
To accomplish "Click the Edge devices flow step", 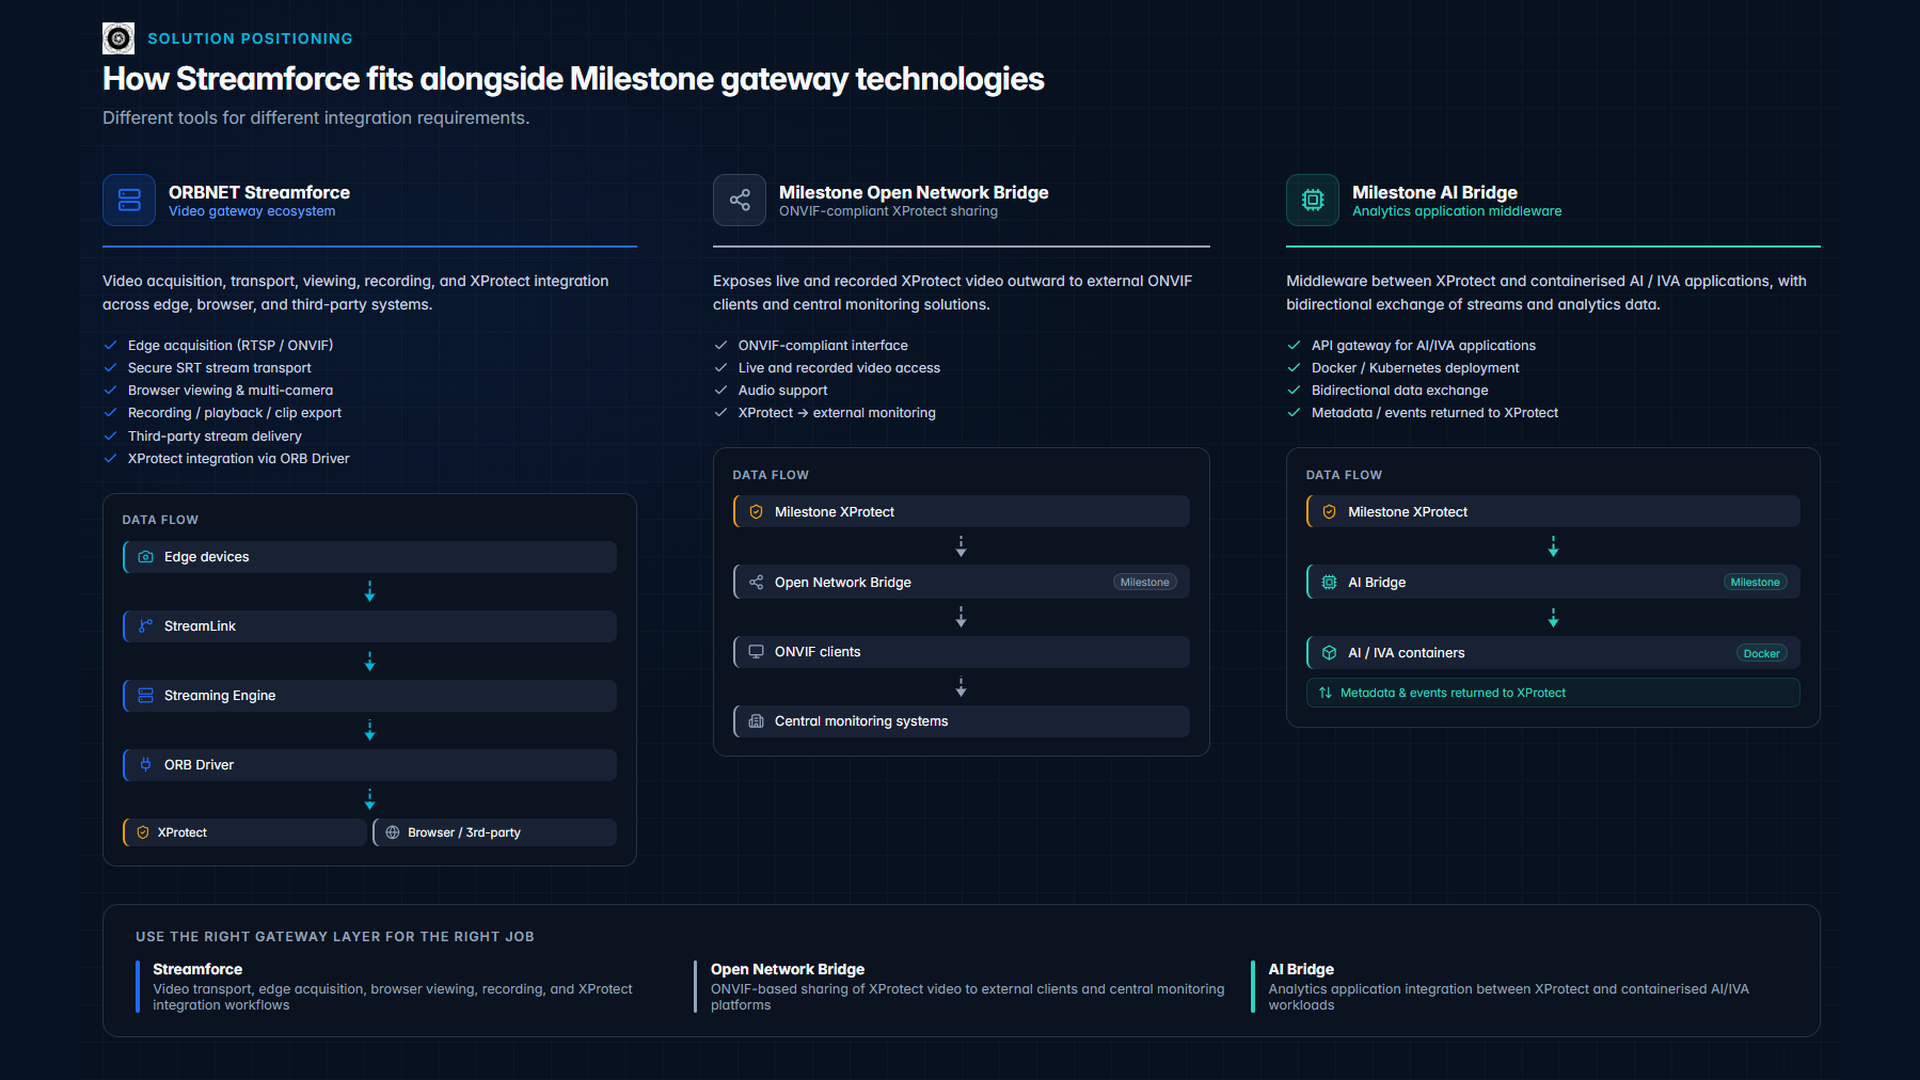I will (369, 557).
